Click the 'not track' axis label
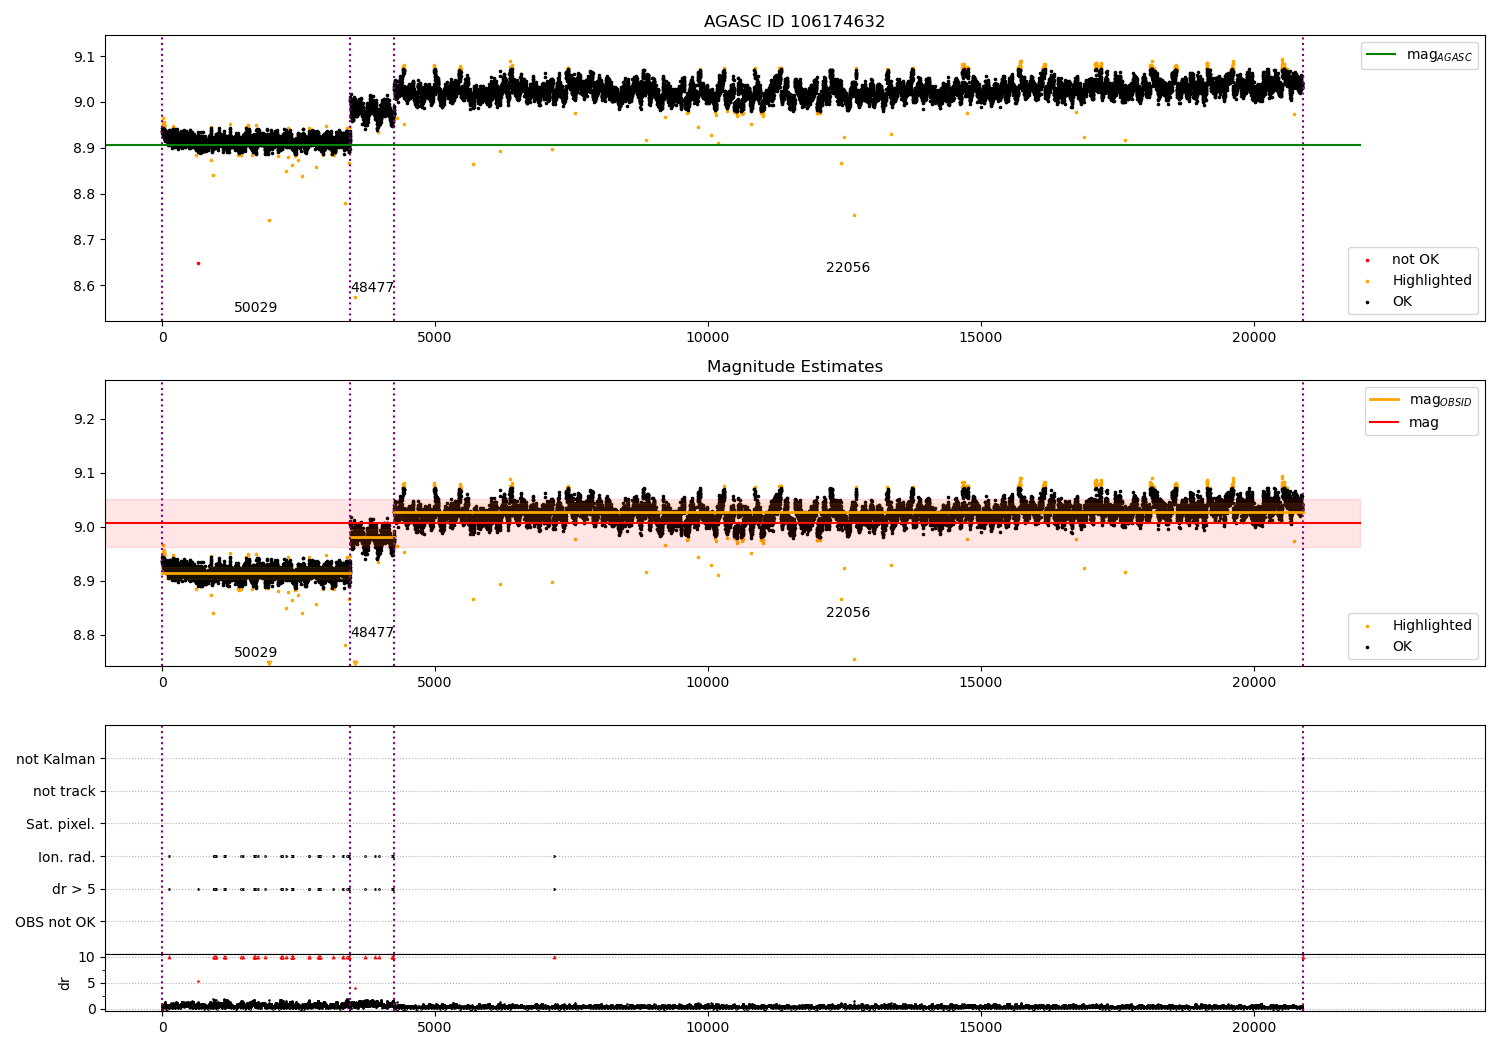This screenshot has width=1500, height=1050. tap(64, 792)
